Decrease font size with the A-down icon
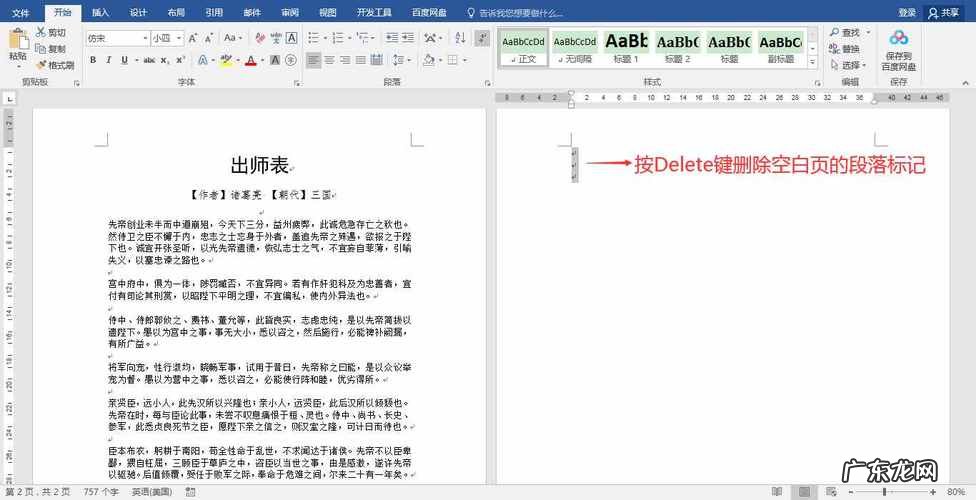Image resolution: width=976 pixels, height=500 pixels. click(x=209, y=38)
